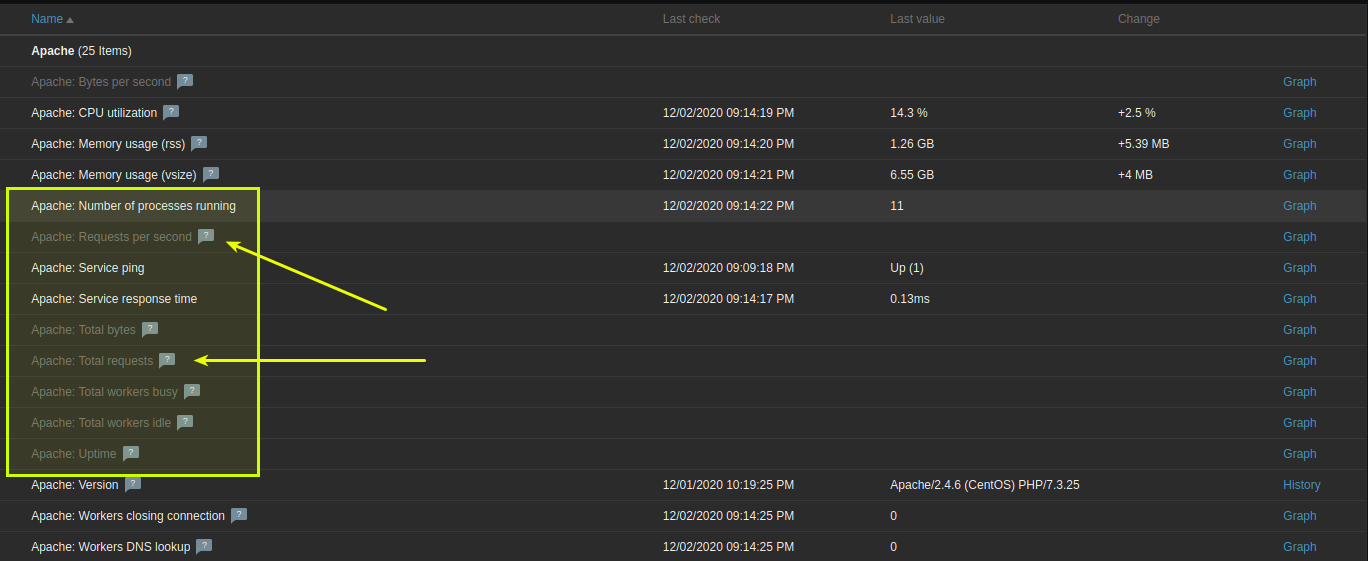1368x561 pixels.
Task: Click the change value '+4 MB'
Action: tap(1135, 175)
